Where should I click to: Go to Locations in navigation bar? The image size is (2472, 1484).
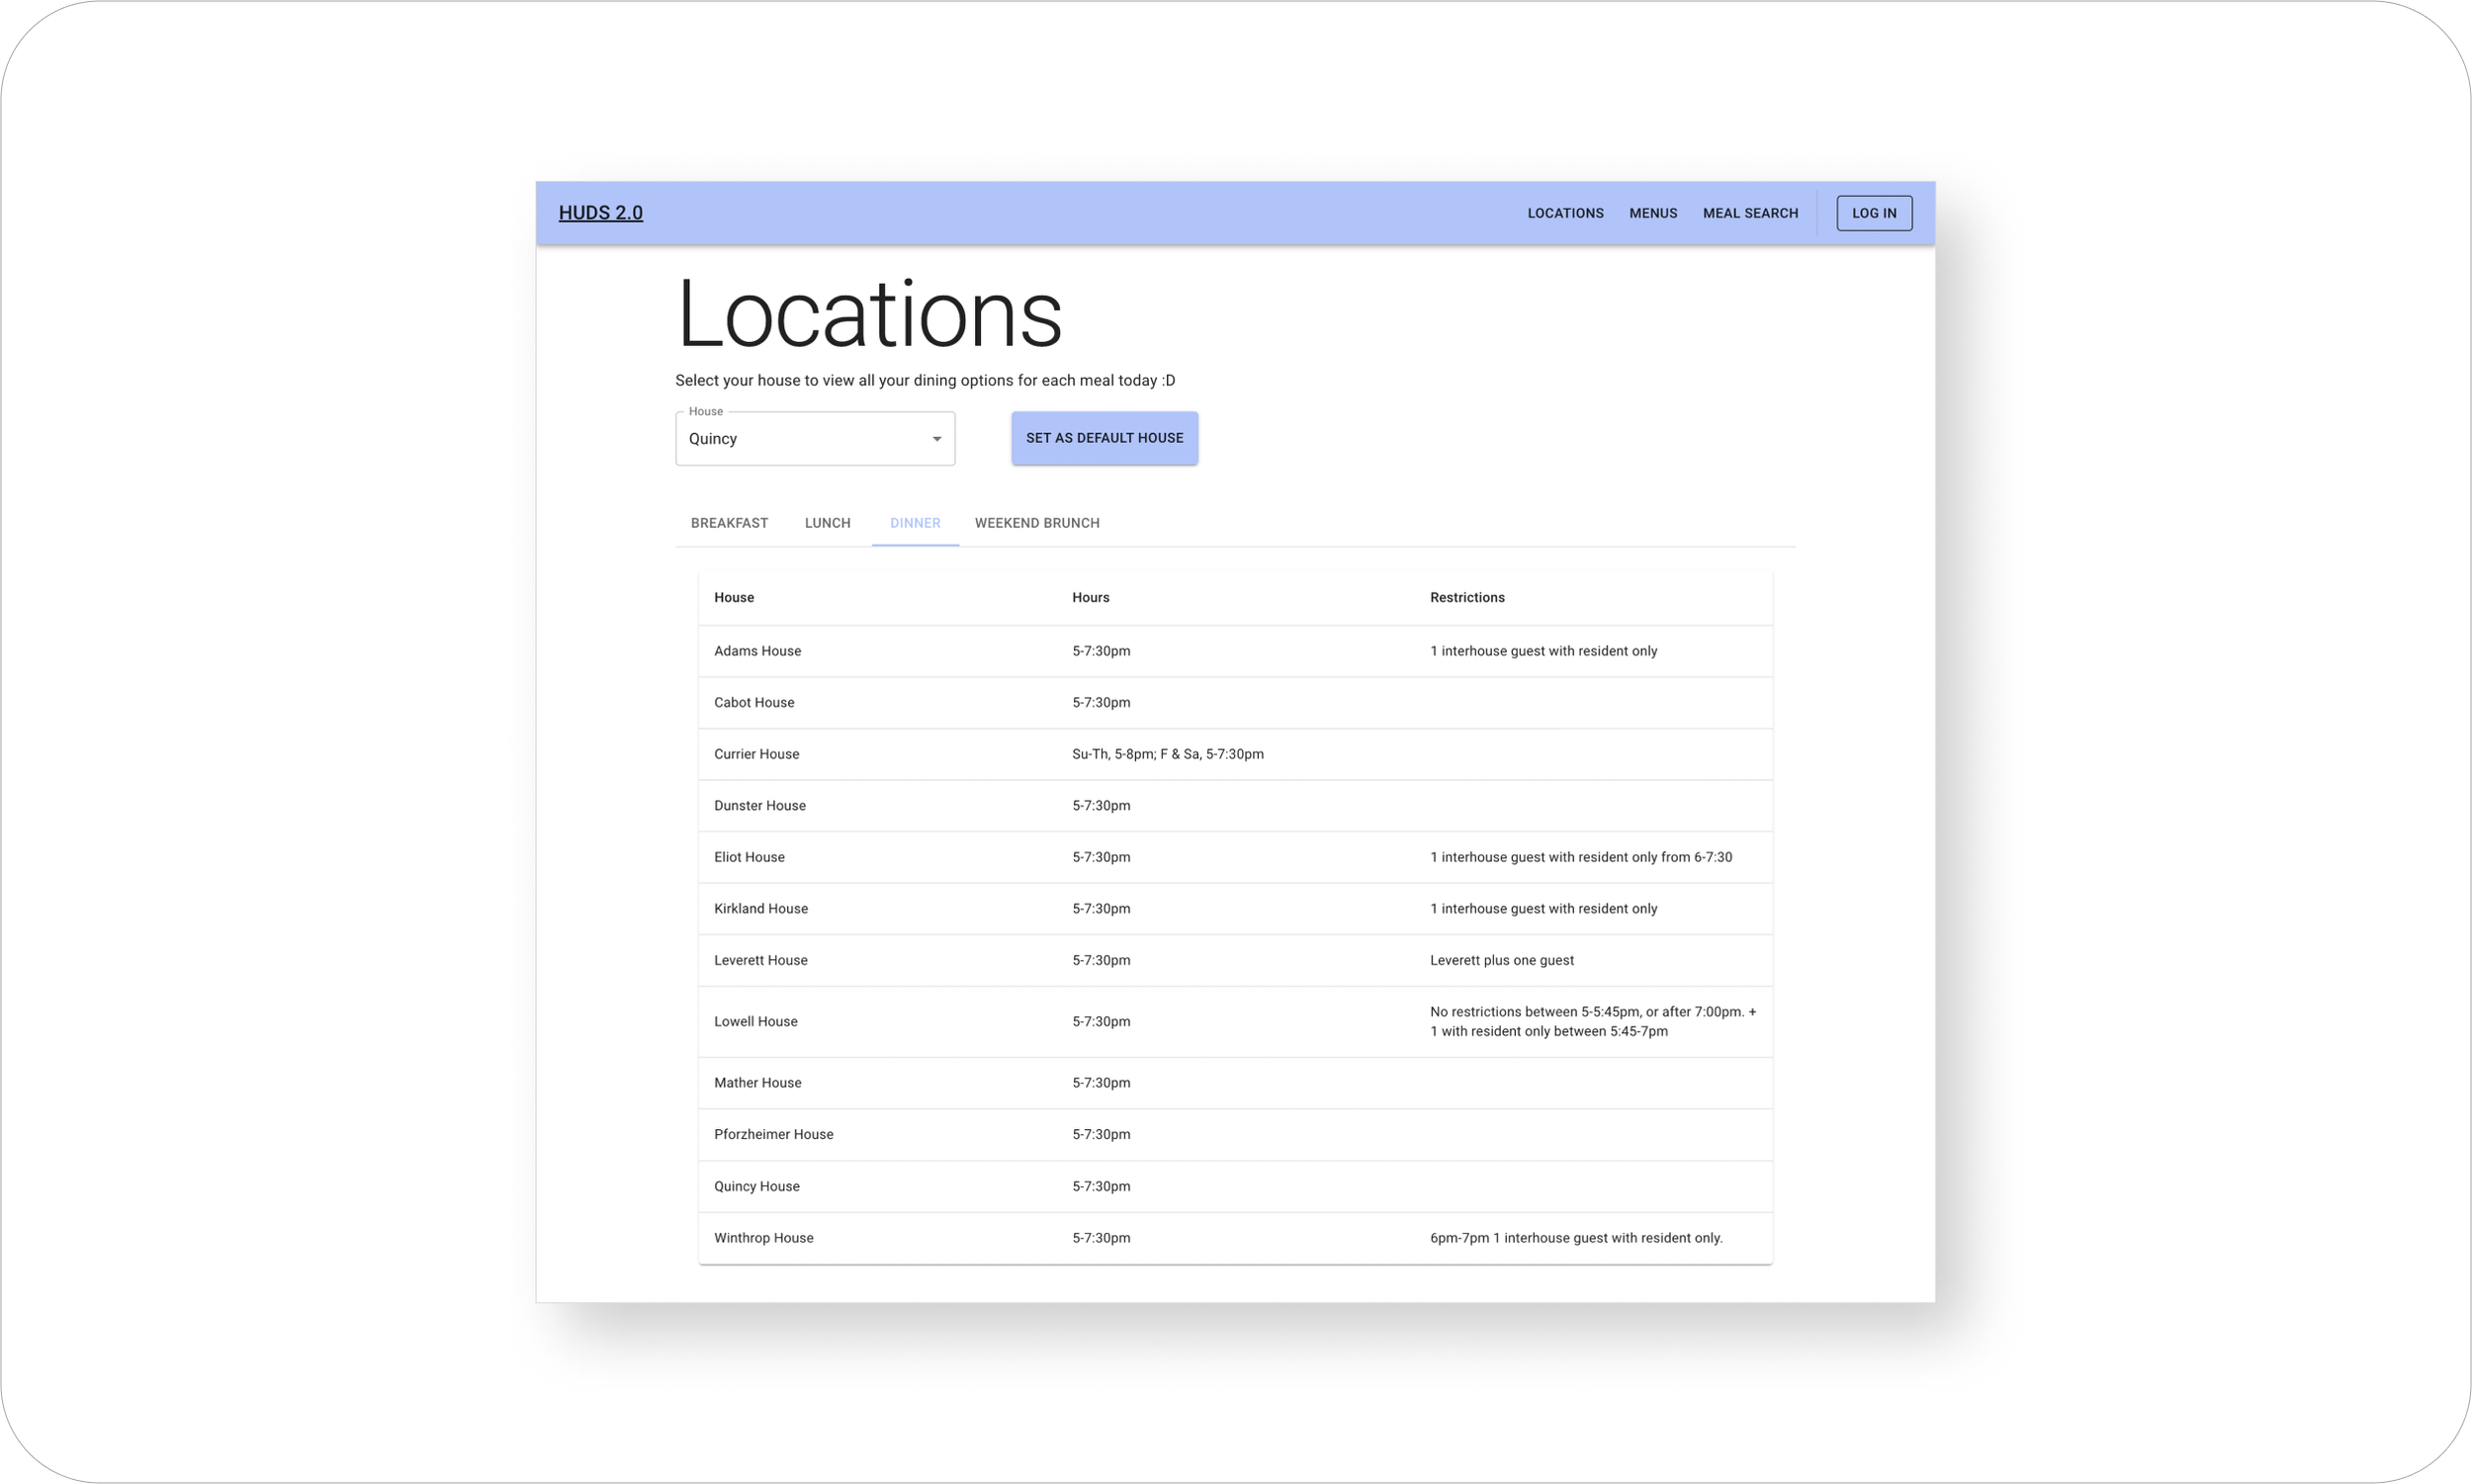(x=1565, y=213)
